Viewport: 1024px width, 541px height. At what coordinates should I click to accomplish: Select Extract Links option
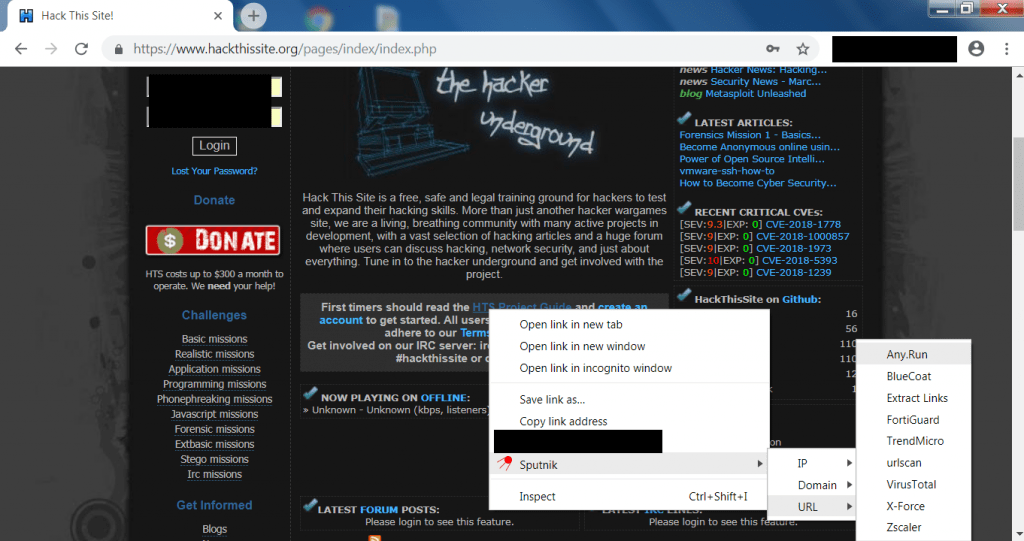(x=914, y=398)
